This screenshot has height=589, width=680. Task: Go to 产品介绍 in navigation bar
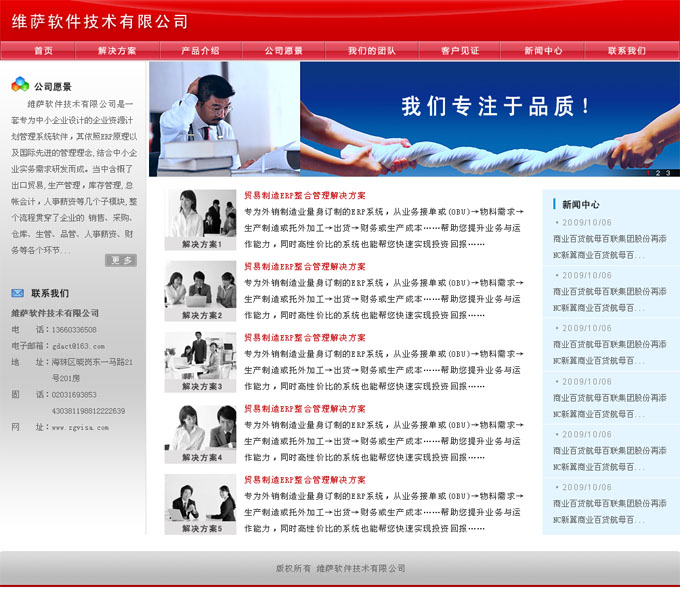pos(200,50)
